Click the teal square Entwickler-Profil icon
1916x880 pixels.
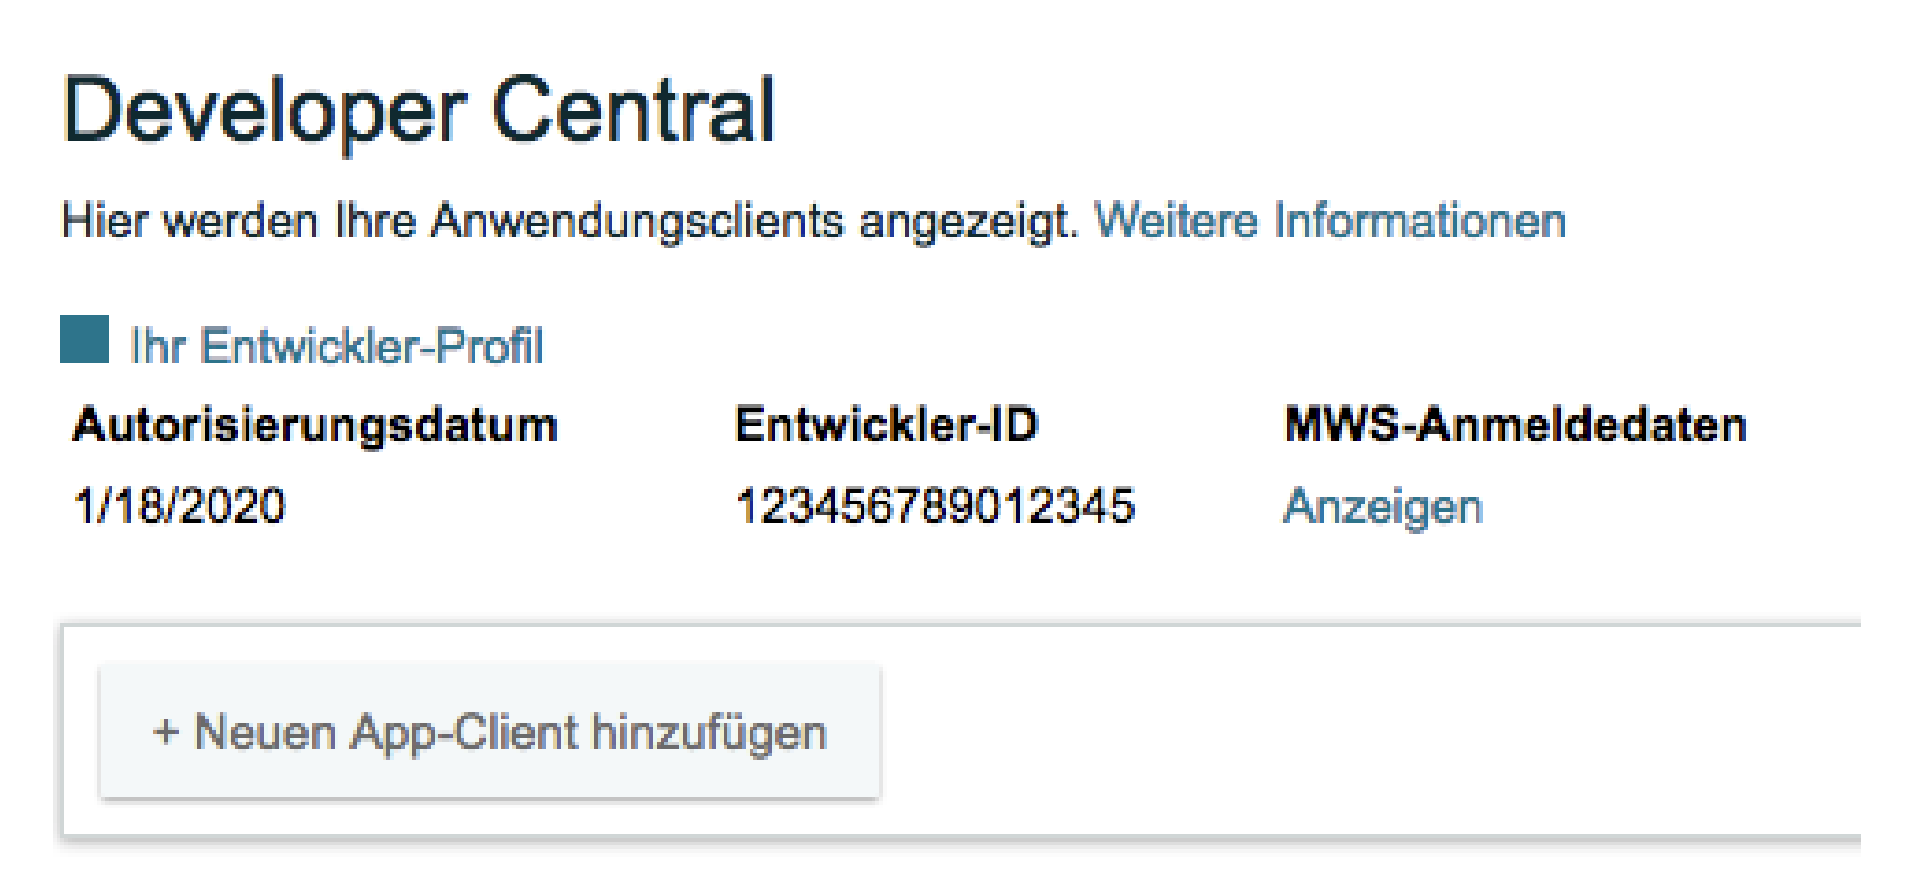tap(84, 339)
